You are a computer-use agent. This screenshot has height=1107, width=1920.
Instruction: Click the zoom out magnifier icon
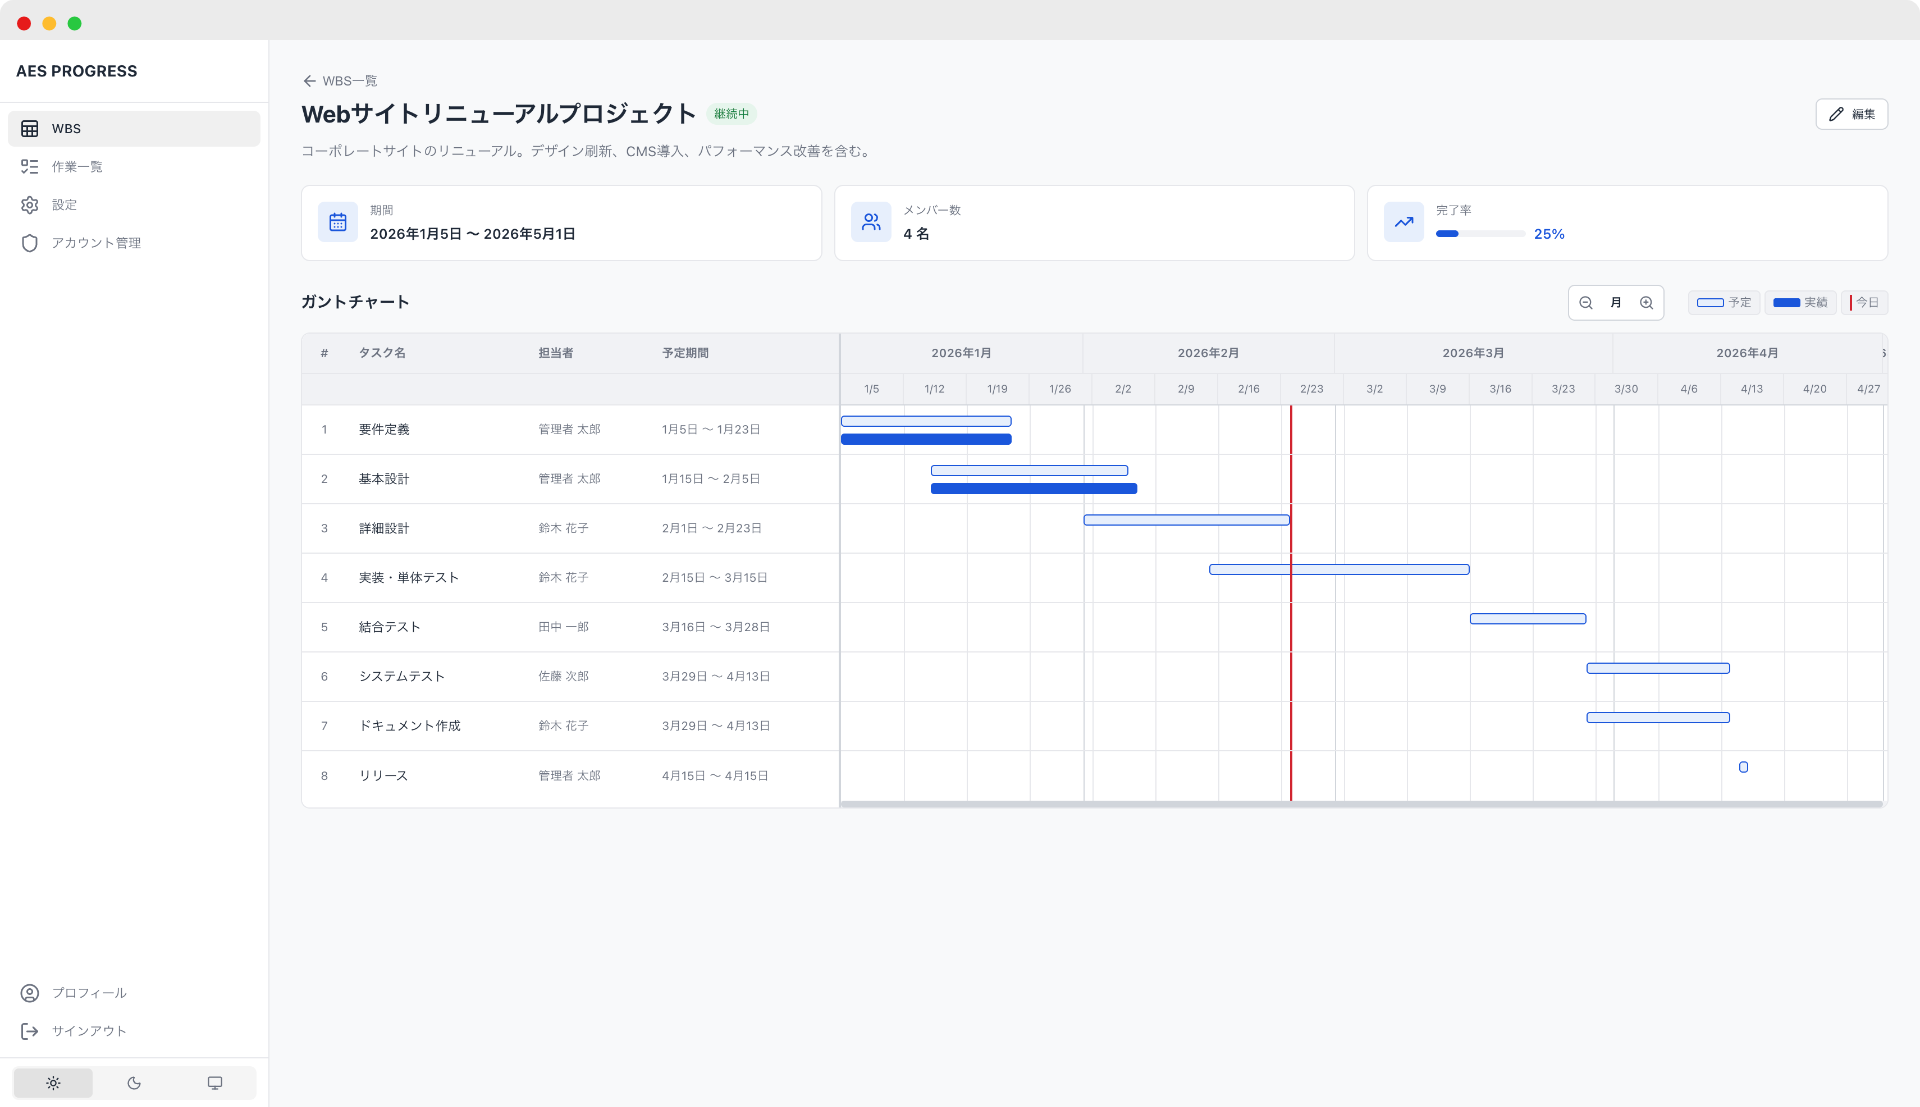1585,303
